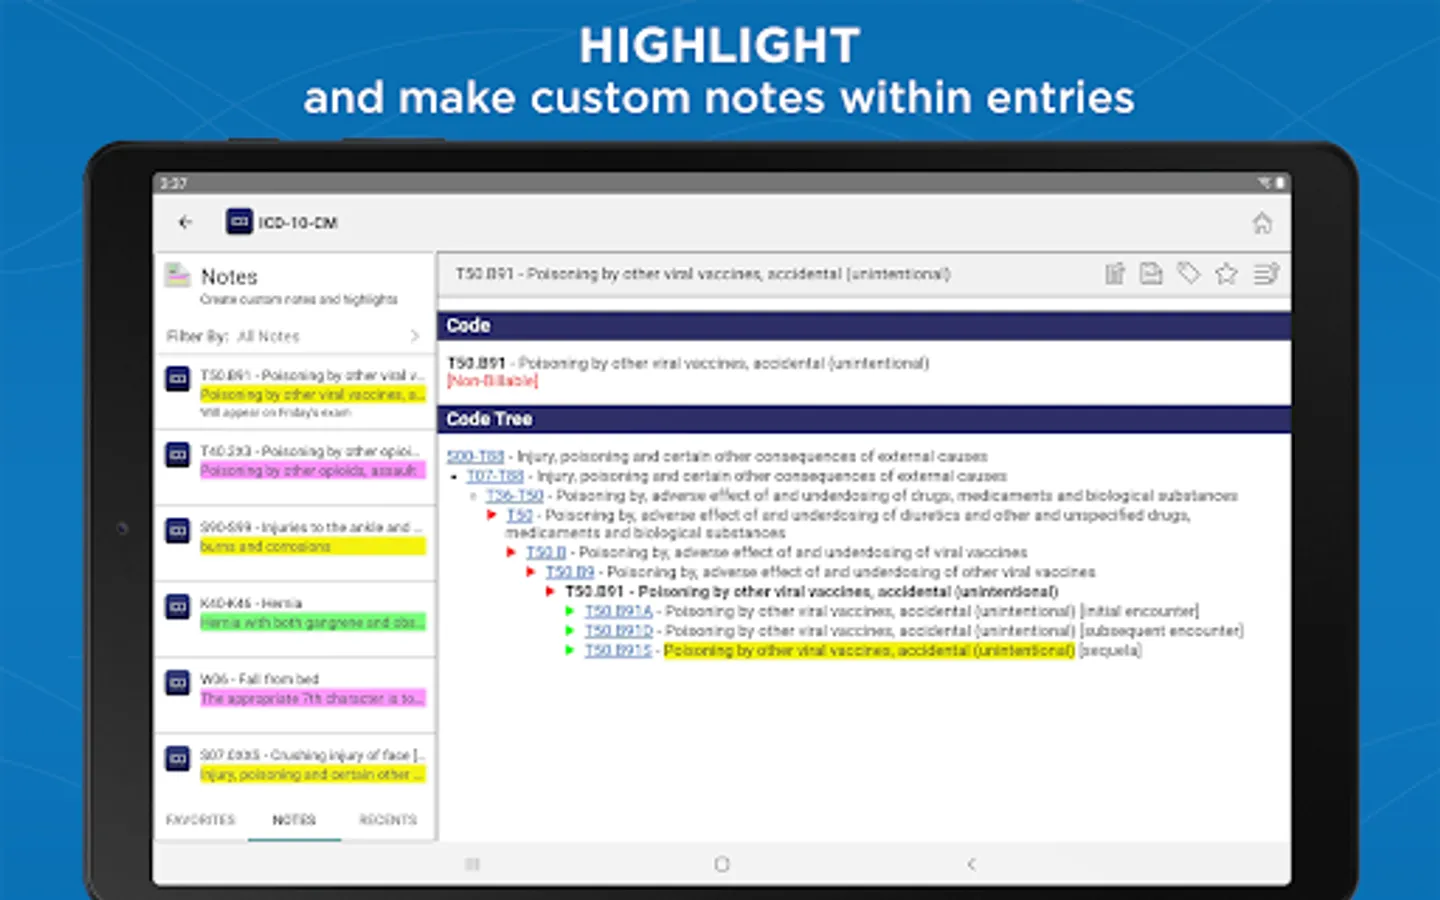Viewport: 1440px width, 900px height.
Task: Tap the highlight marker icon in entry toolbar
Action: (x=1115, y=273)
